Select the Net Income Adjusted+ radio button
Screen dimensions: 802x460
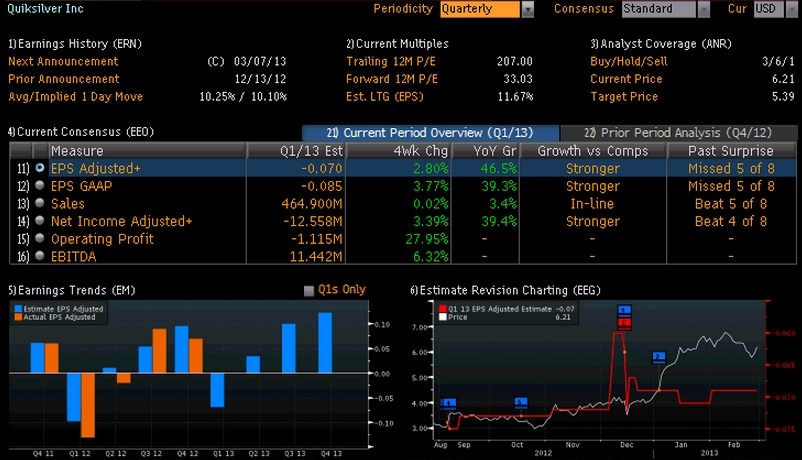[40, 221]
